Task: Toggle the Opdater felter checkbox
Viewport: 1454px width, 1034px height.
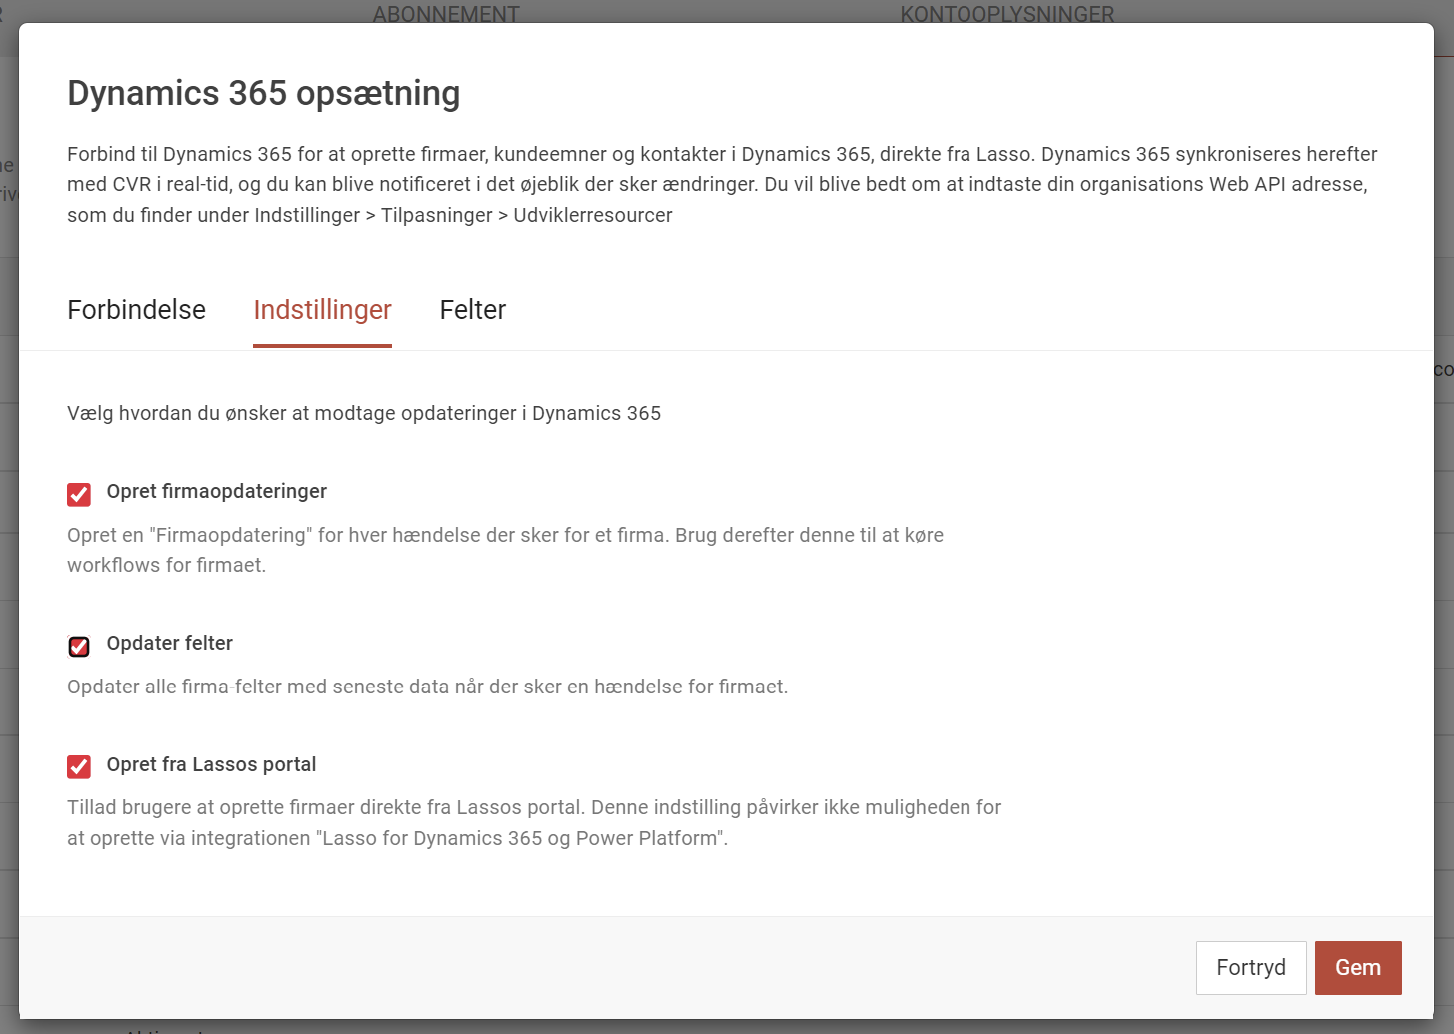Action: pyautogui.click(x=79, y=646)
